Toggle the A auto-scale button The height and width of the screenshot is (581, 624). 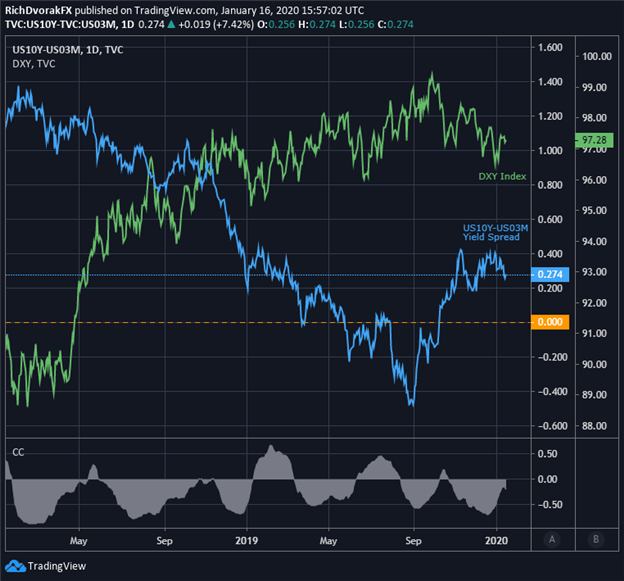552,539
